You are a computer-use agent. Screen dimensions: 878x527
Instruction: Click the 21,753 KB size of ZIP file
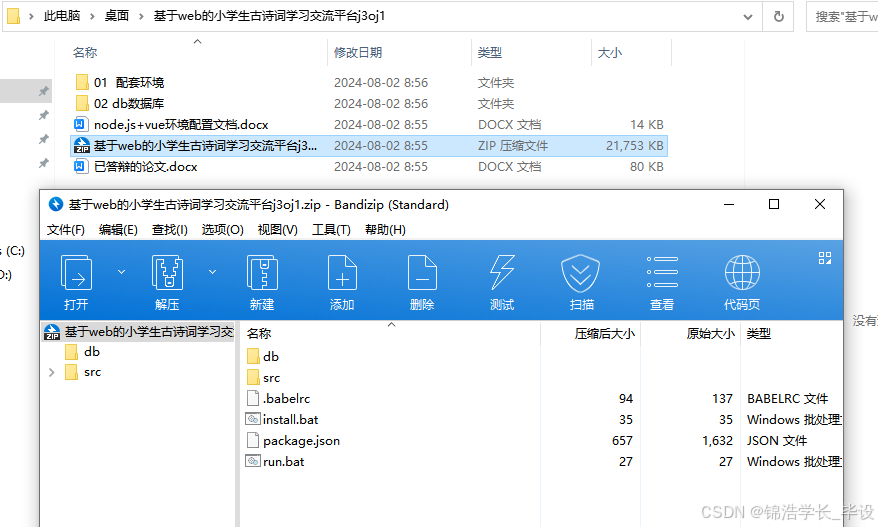[x=634, y=146]
